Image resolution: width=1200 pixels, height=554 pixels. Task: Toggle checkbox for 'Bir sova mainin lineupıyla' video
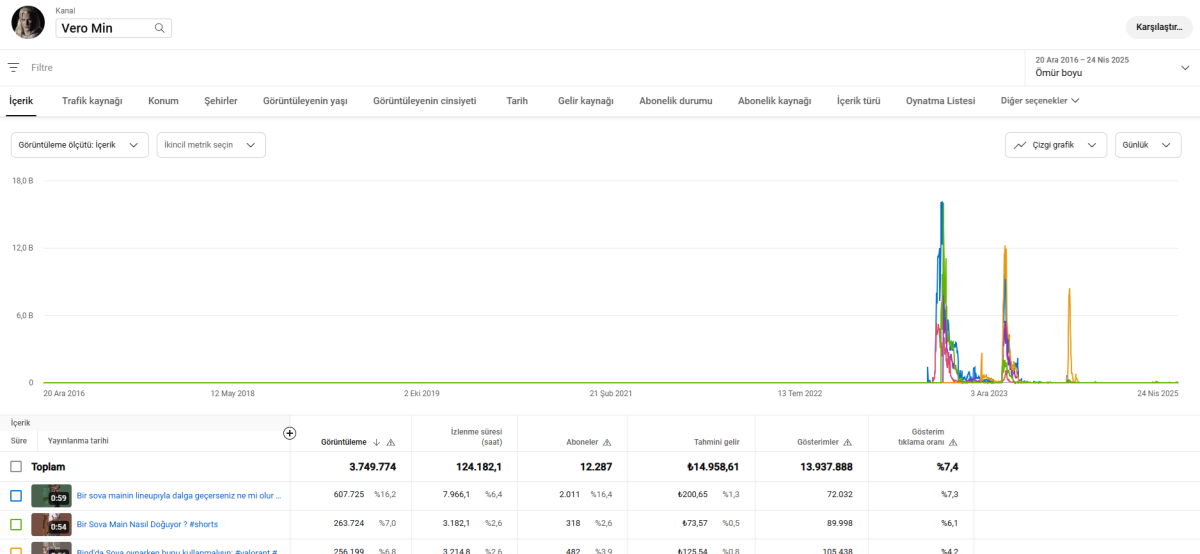tap(16, 495)
